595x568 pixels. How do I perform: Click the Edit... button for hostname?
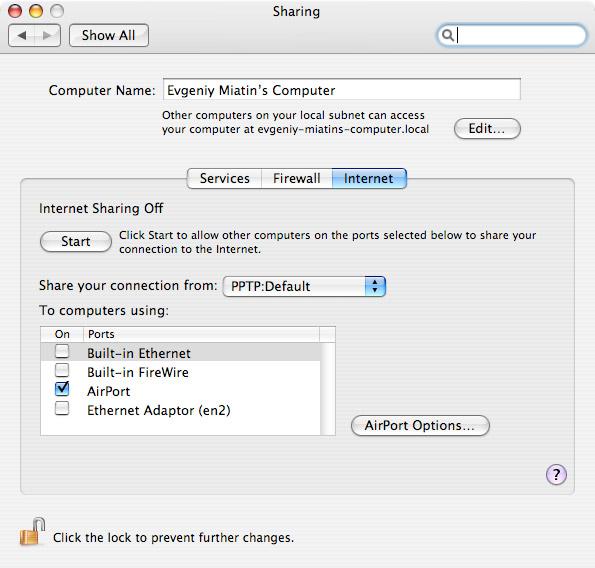point(487,129)
